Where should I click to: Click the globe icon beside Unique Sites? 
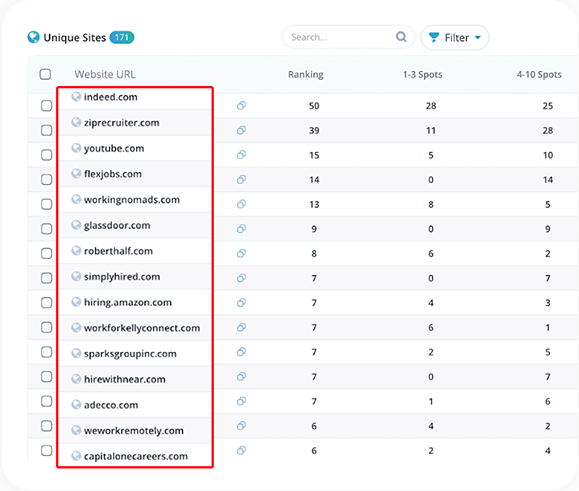coord(34,37)
